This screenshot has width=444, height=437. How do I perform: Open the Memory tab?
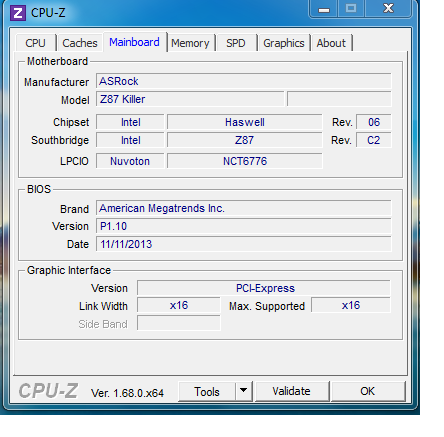(x=190, y=43)
